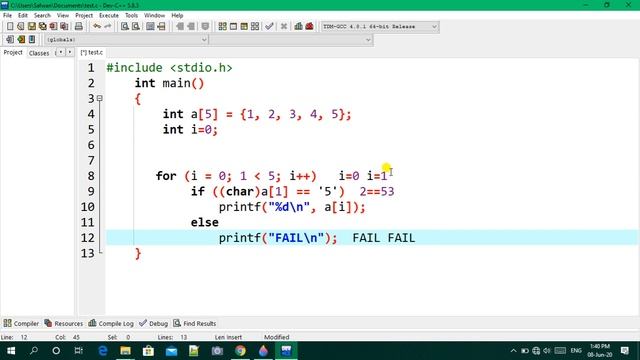Open Google Chrome from the taskbar

pyautogui.click(x=240, y=351)
